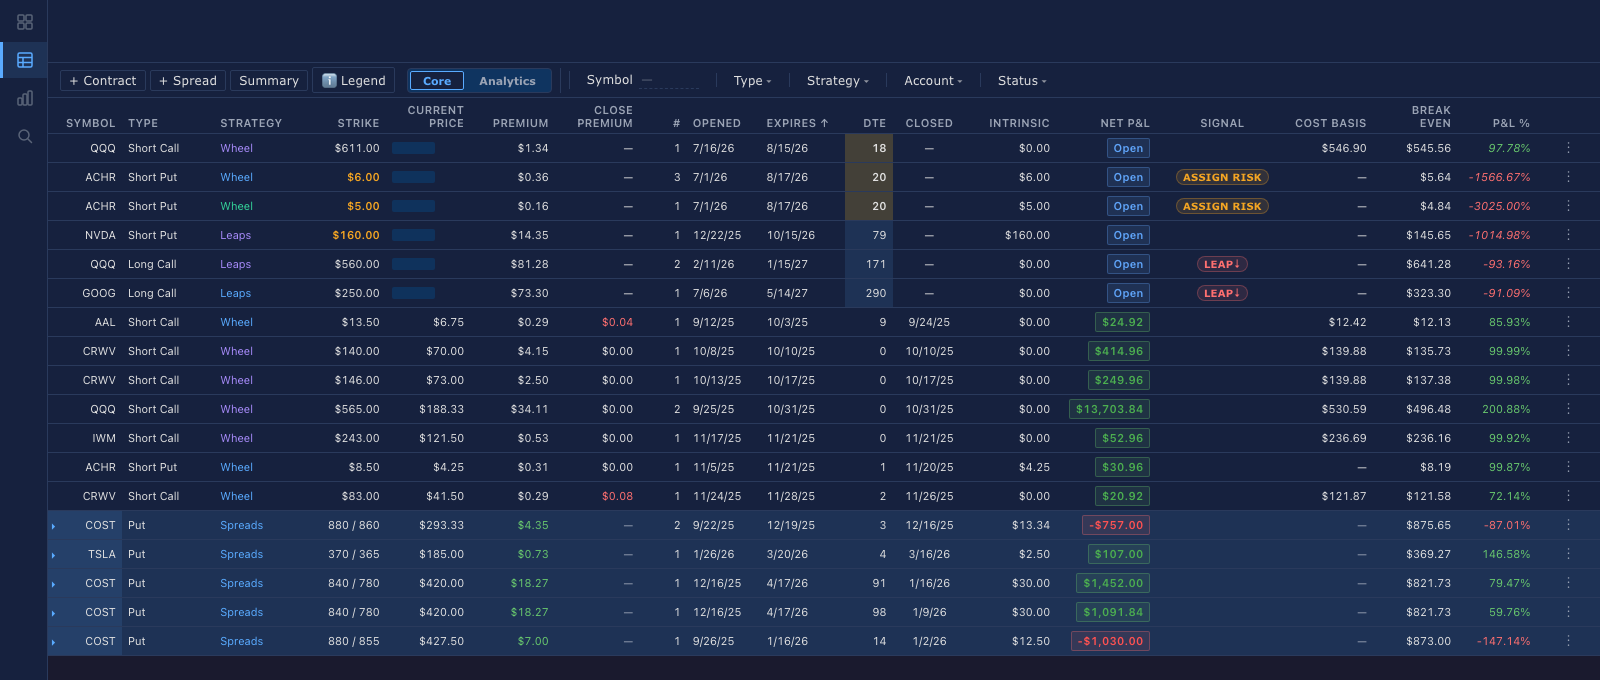The width and height of the screenshot is (1600, 680).
Task: Open row menu for COST 880 / 855 spread
Action: [1568, 641]
